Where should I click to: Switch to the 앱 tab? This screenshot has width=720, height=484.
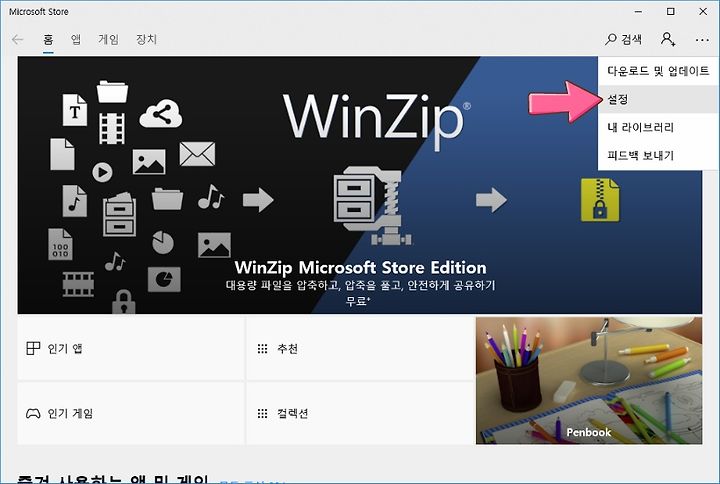[x=76, y=39]
